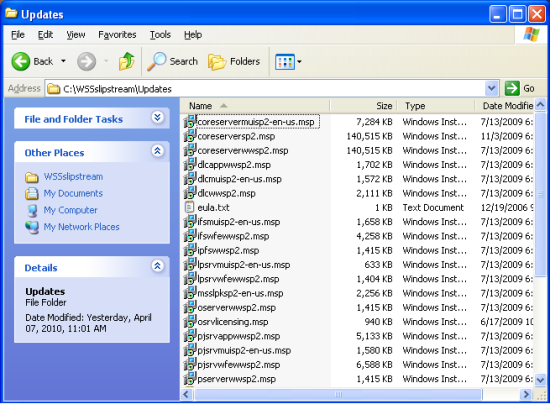
Task: Select file pjsrvwfewwsp2.msp
Action: [239, 365]
